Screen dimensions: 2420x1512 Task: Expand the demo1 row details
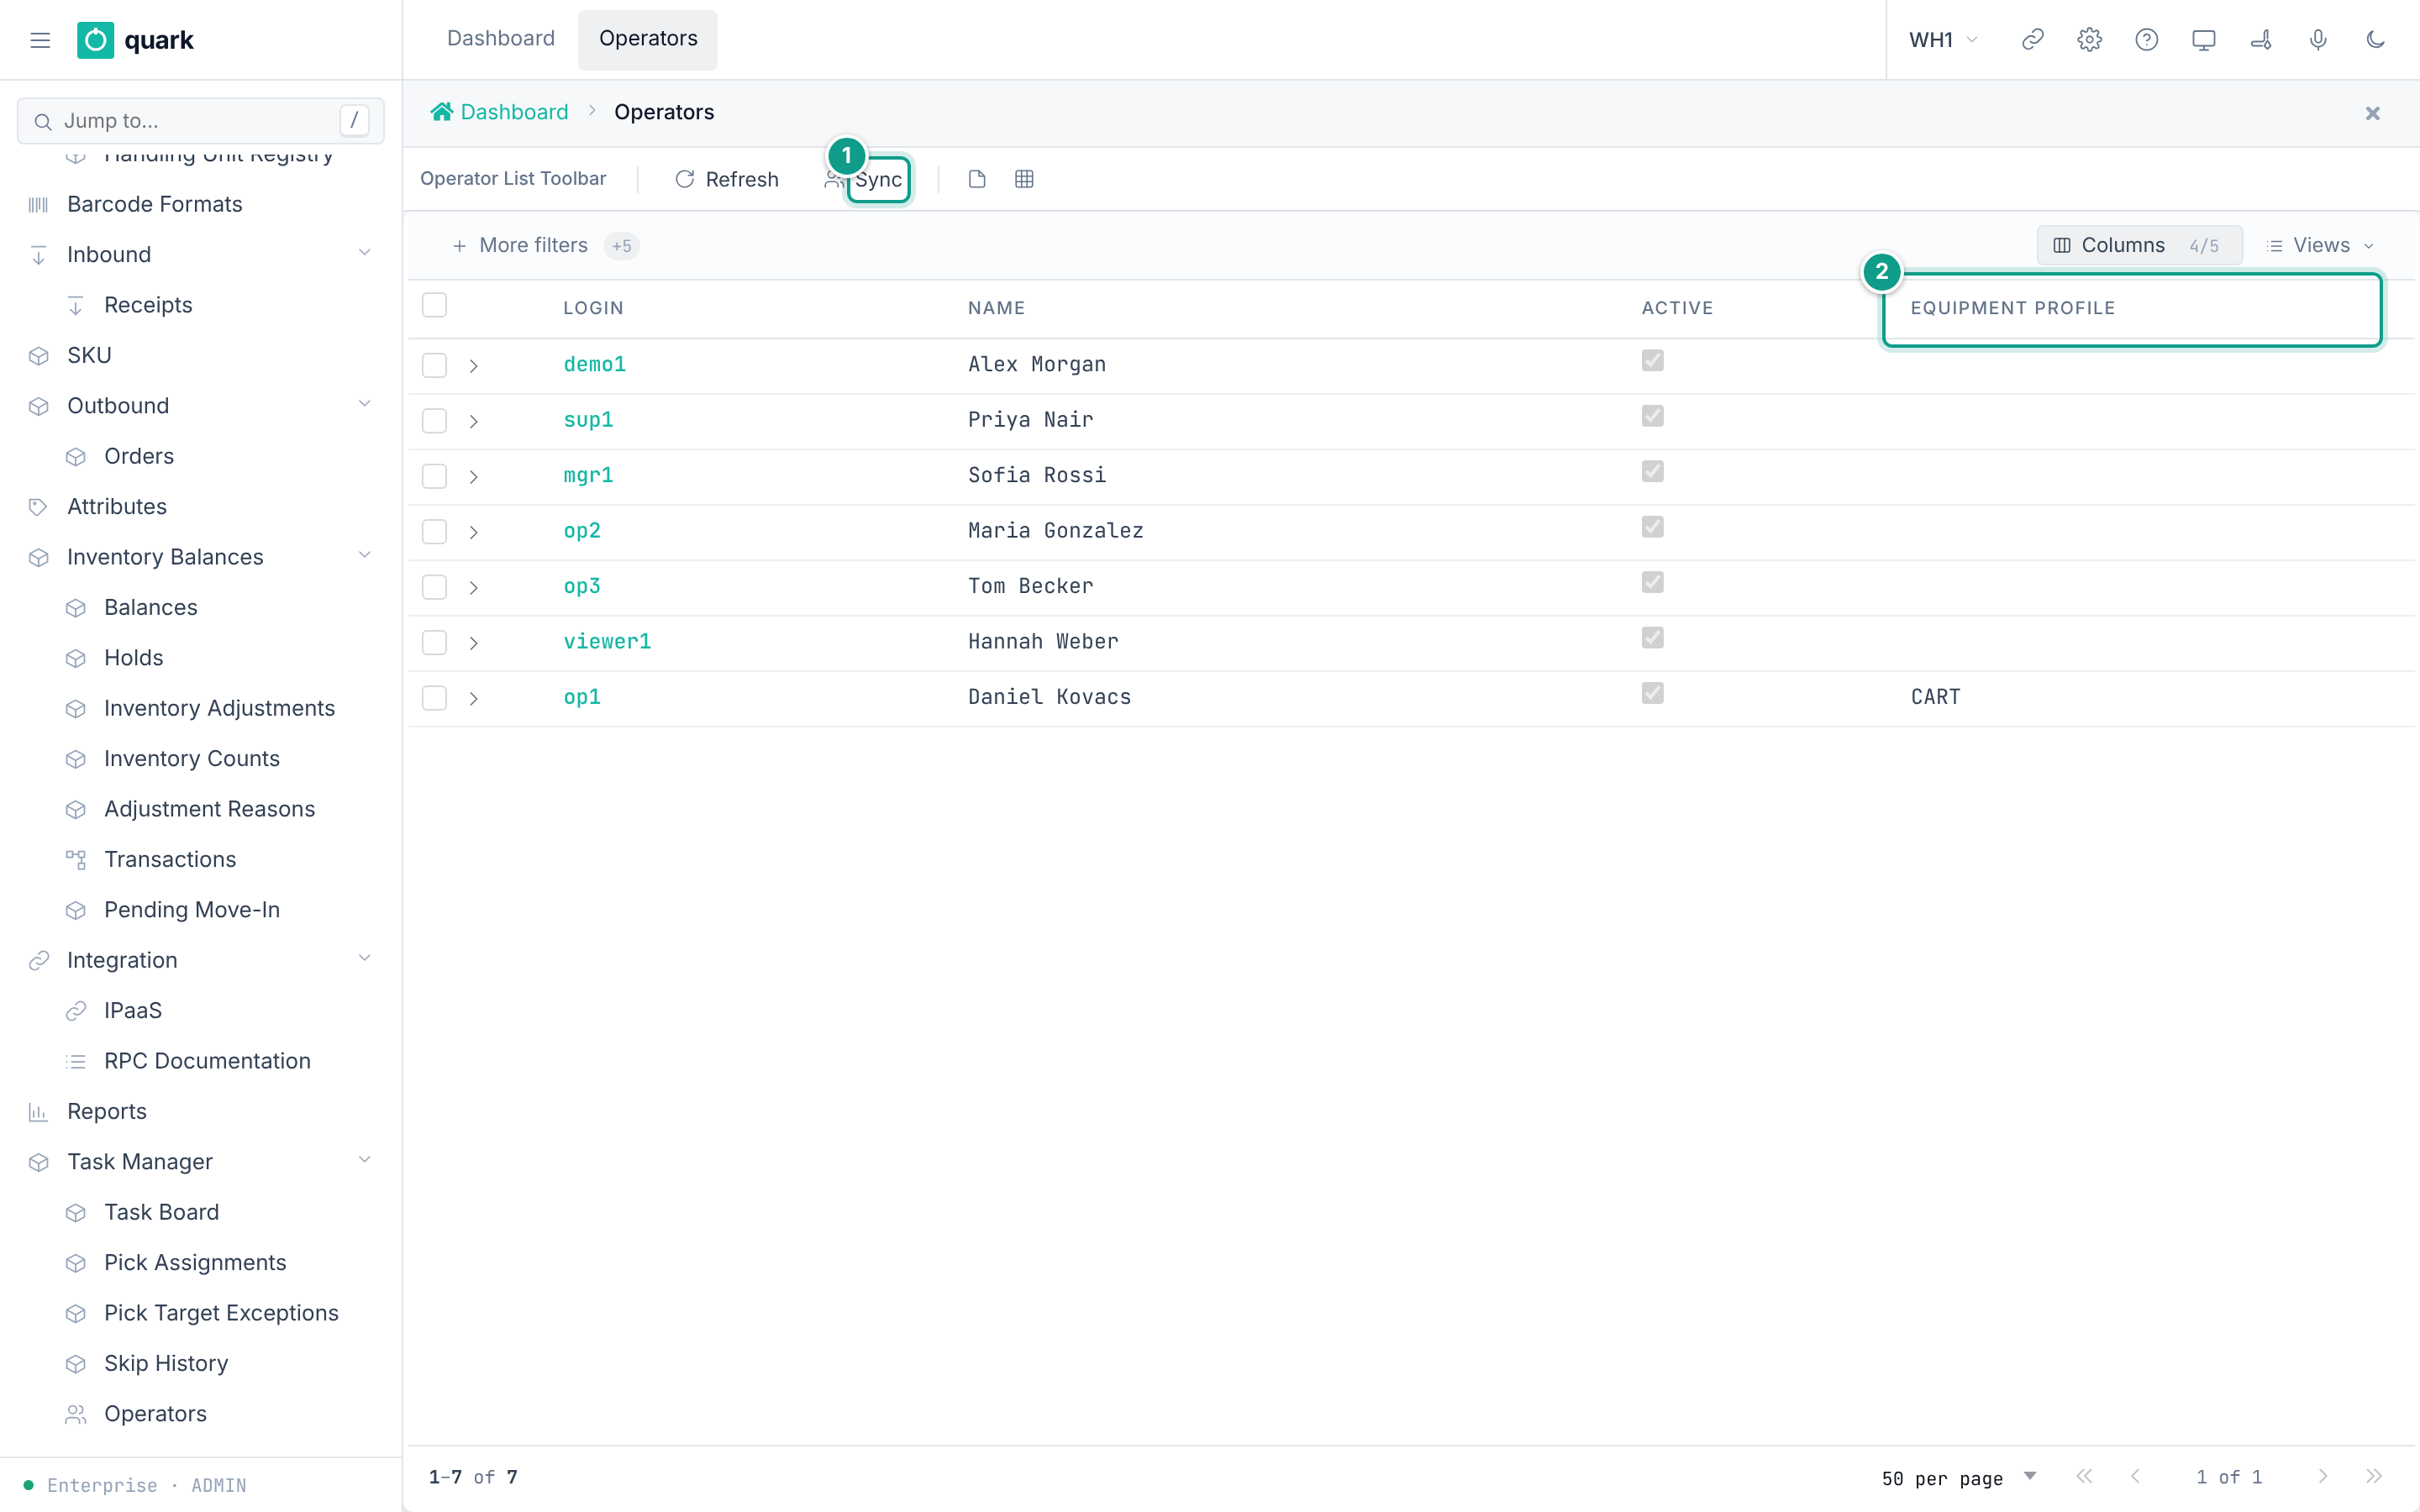(474, 366)
